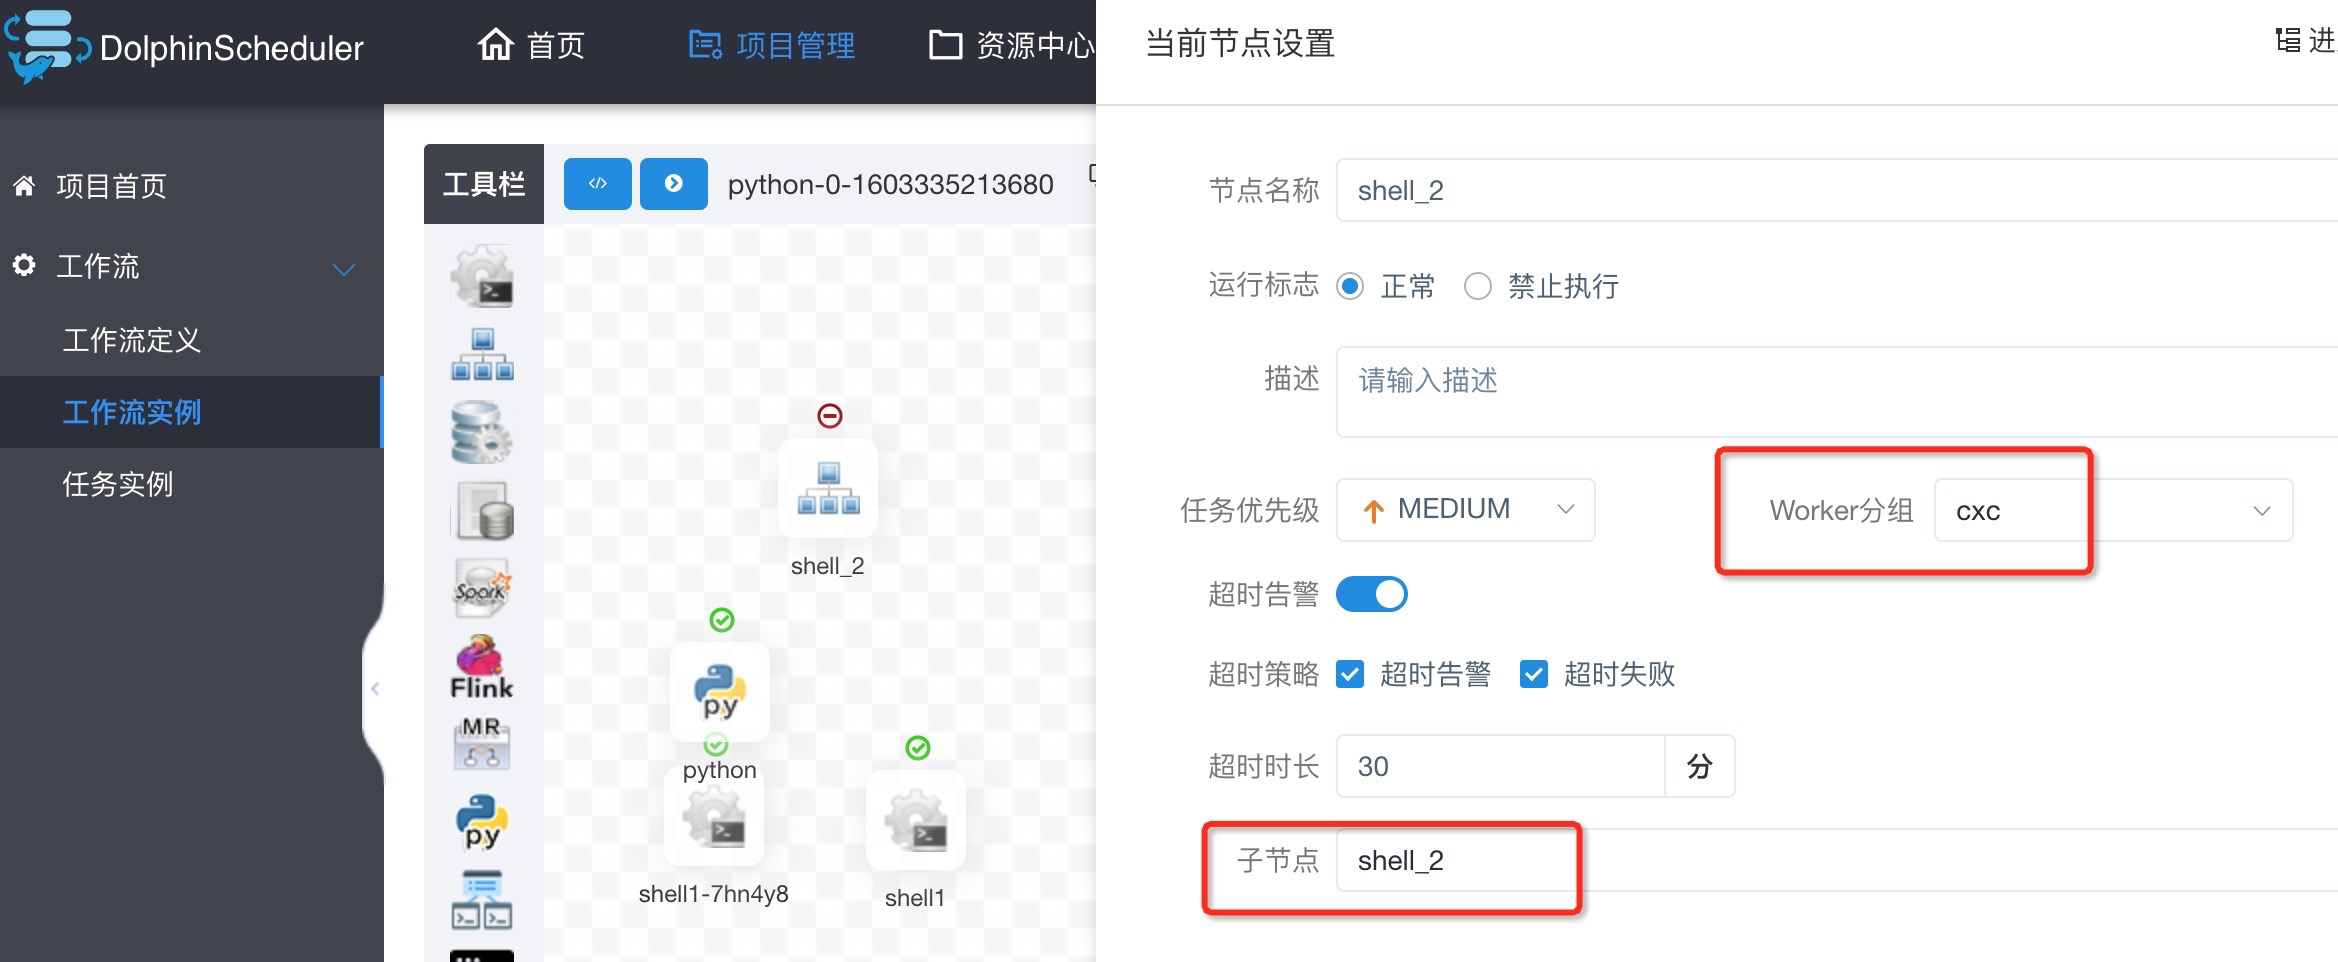This screenshot has width=2338, height=962.
Task: Click the blue startup parameter button
Action: coord(674,184)
